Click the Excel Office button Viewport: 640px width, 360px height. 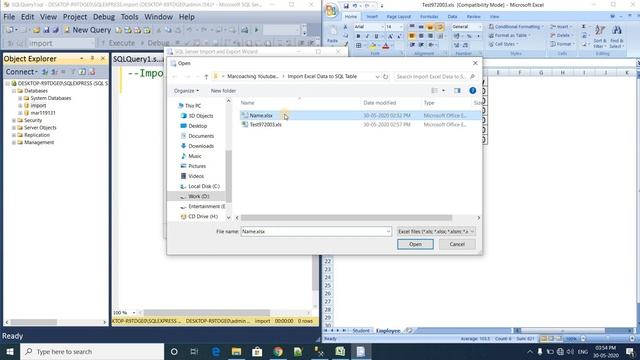point(331,11)
